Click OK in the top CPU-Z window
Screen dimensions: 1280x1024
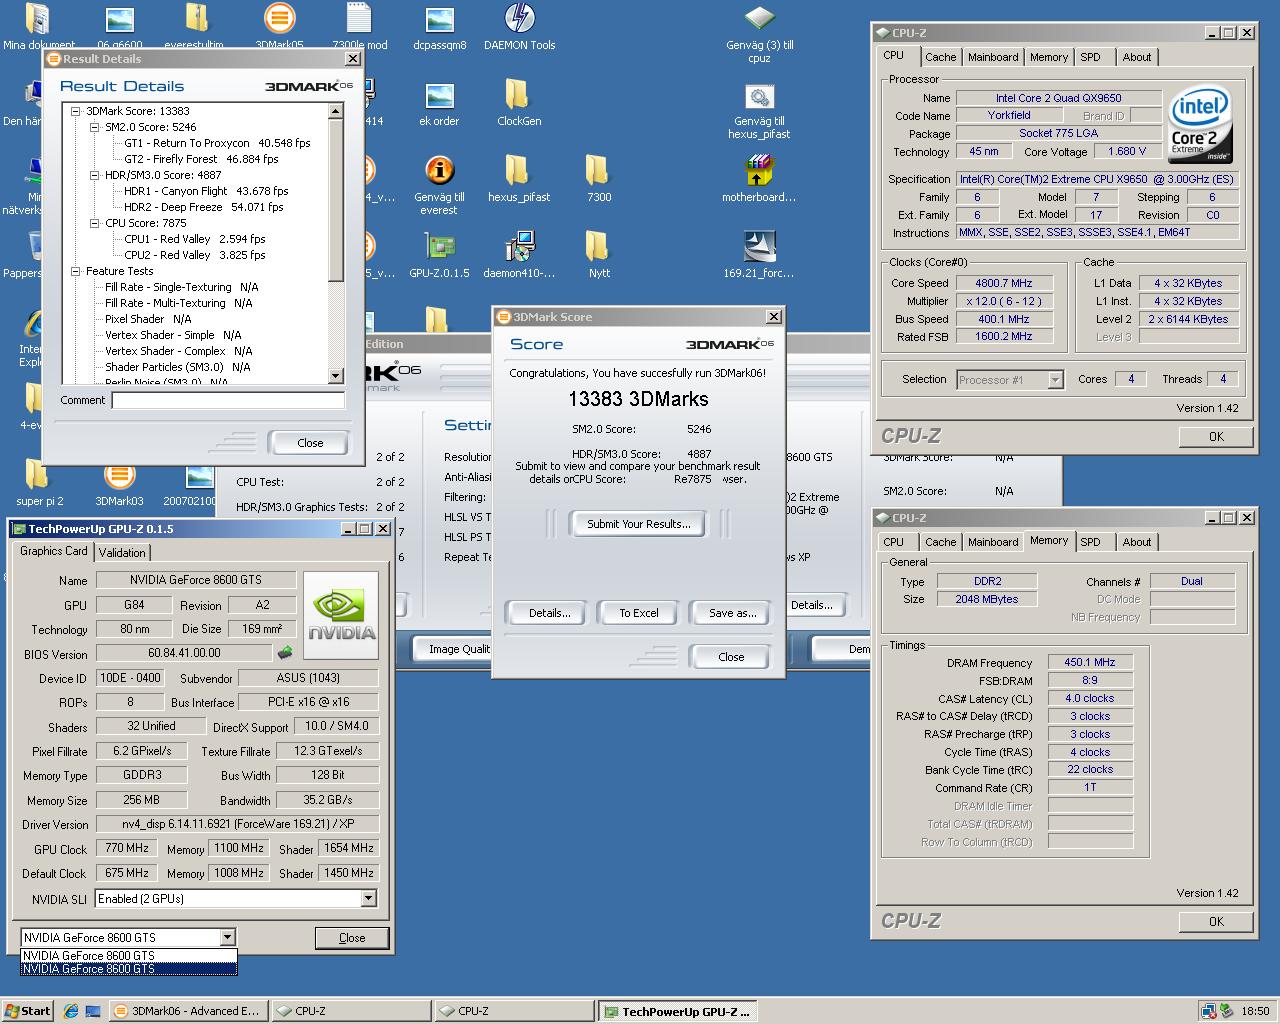click(x=1216, y=436)
